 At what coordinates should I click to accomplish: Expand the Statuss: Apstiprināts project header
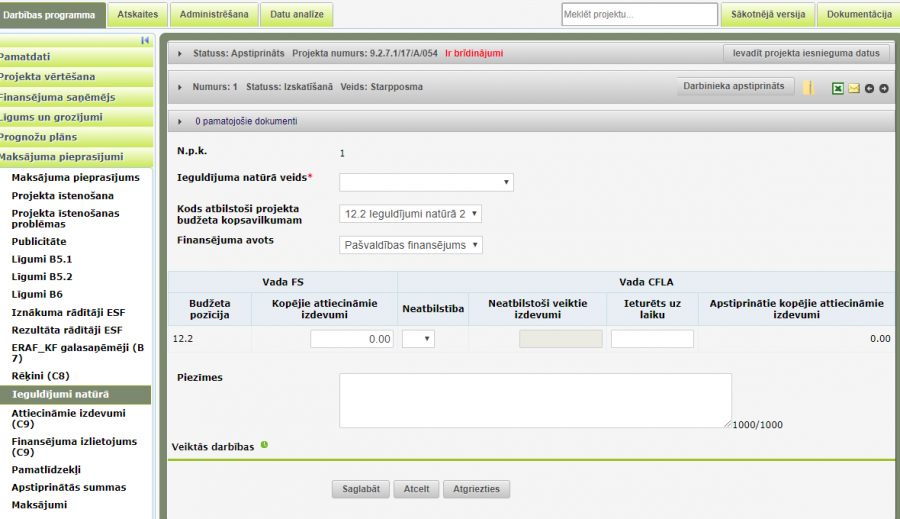coord(180,53)
